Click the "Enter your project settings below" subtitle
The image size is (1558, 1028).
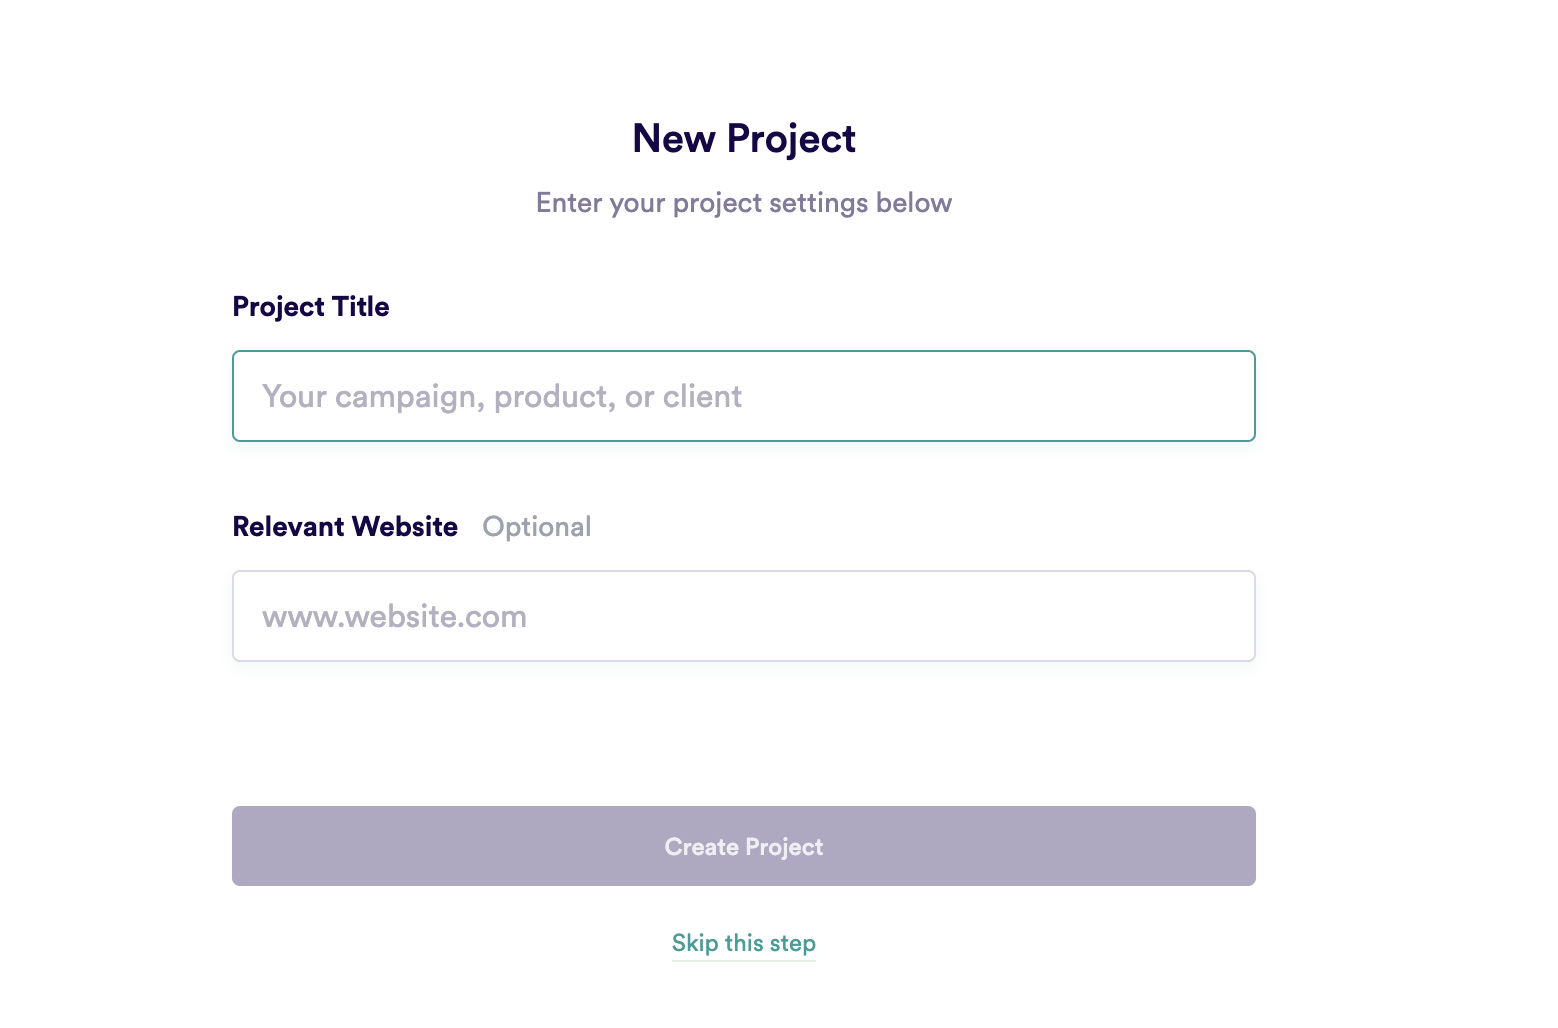[x=743, y=203]
